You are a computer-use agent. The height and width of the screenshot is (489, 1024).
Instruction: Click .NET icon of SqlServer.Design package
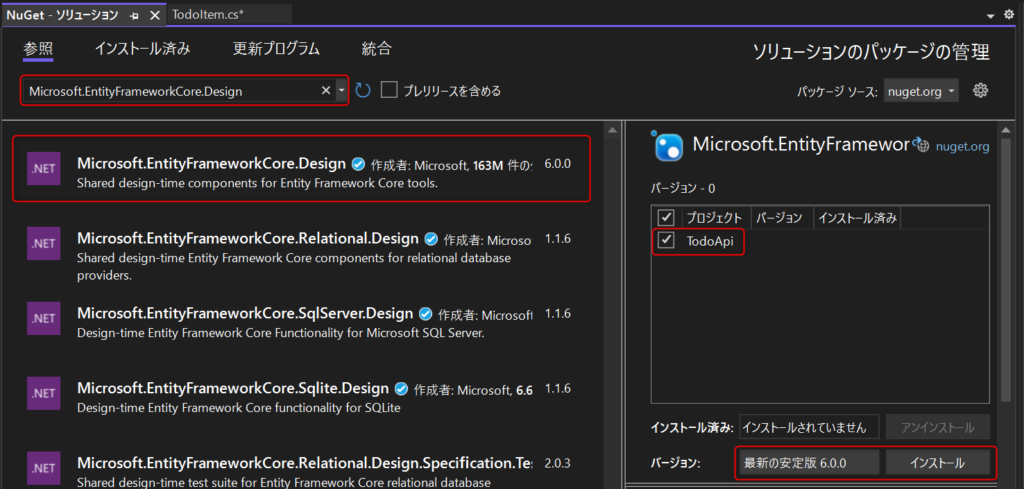click(x=44, y=319)
